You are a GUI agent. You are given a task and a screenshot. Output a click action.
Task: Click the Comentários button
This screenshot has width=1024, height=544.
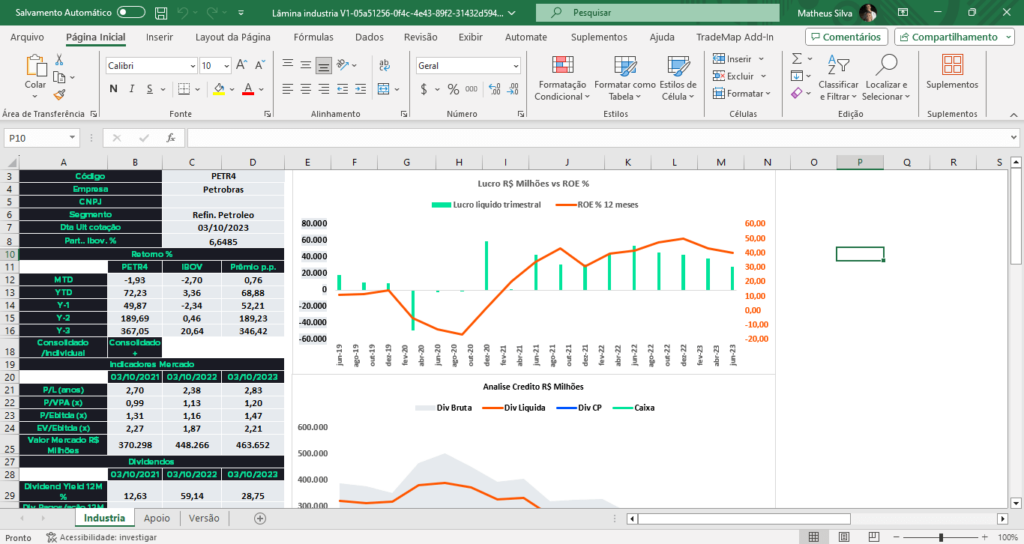click(x=846, y=37)
